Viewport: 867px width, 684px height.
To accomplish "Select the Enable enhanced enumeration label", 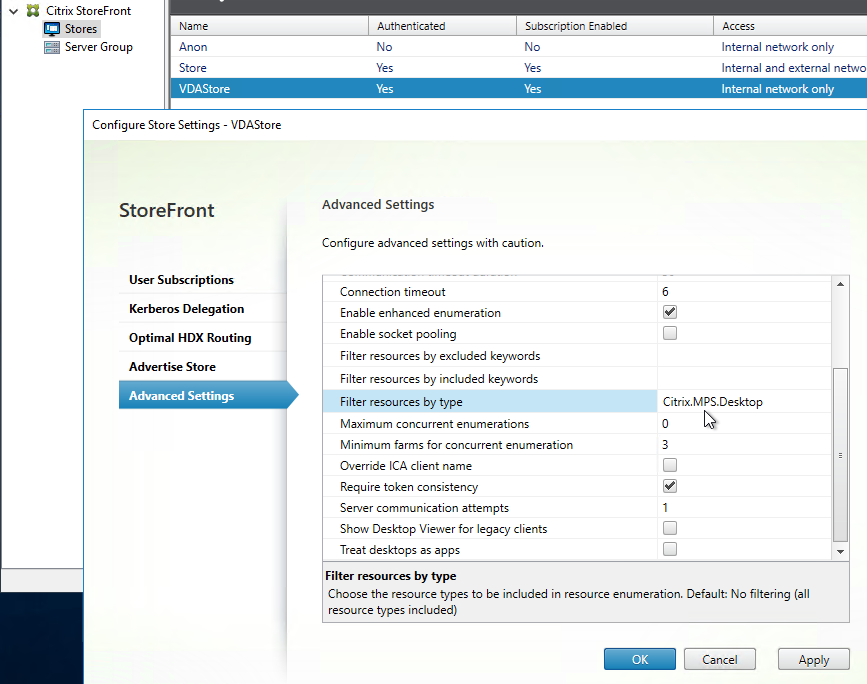I will pos(420,312).
